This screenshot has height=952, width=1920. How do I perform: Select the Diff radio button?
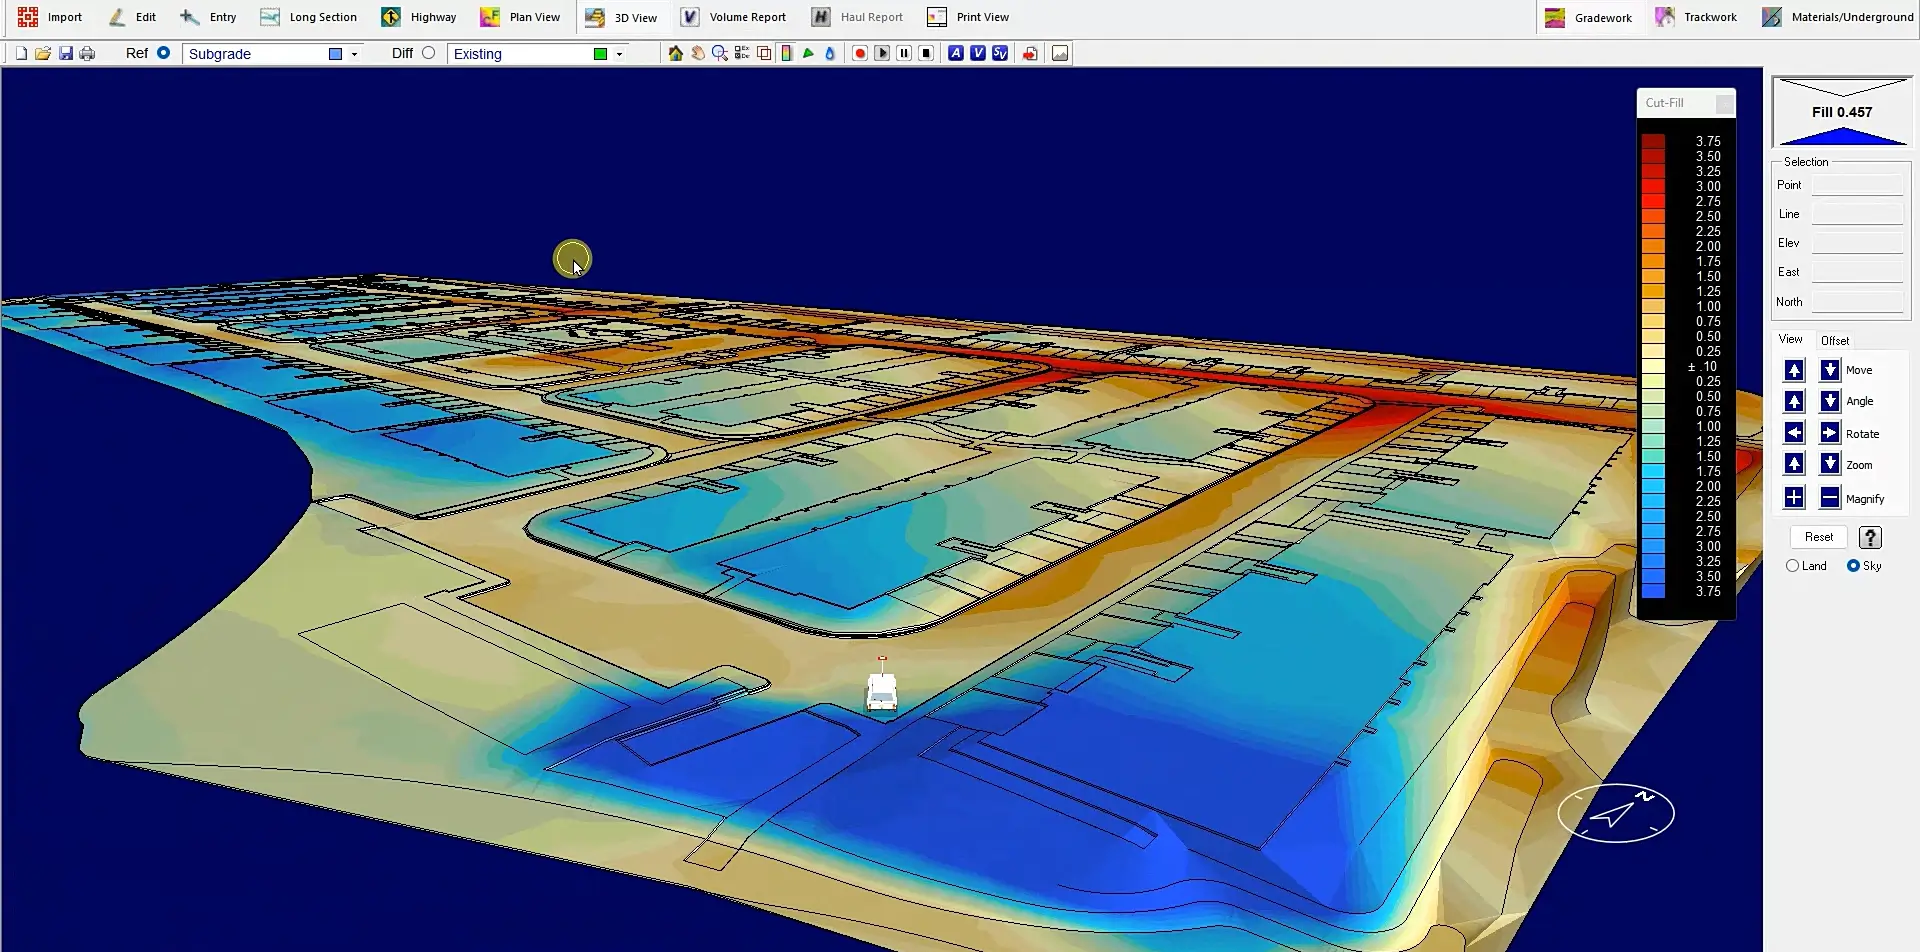(x=428, y=53)
